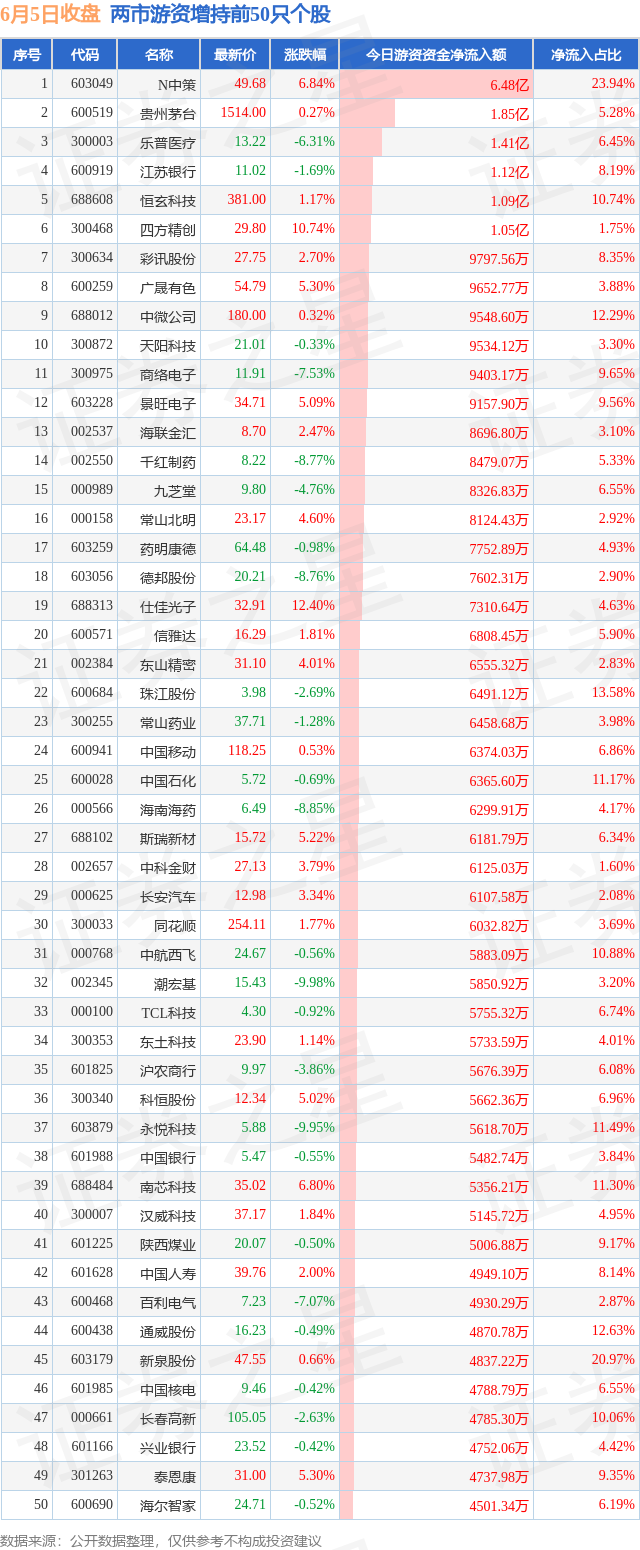Screen dimensions: 640x1550
Task: Click net inflow 9797.56万
Action: coord(498,259)
